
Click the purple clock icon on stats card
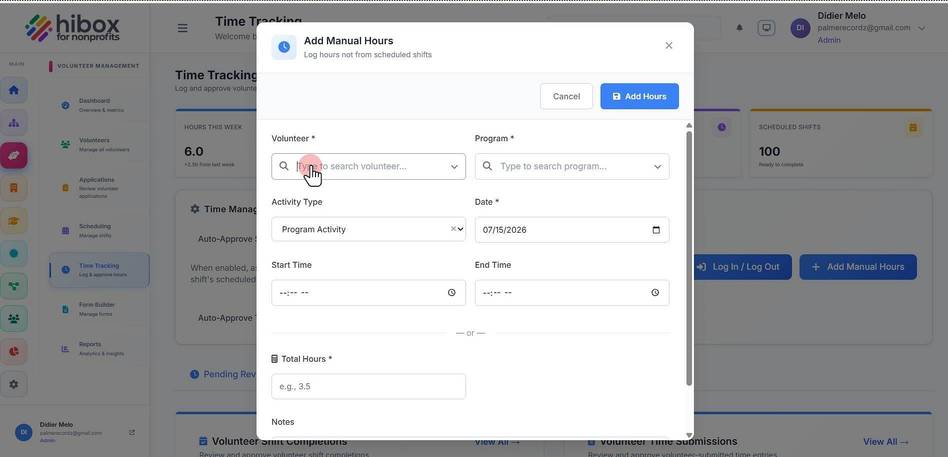tap(721, 127)
